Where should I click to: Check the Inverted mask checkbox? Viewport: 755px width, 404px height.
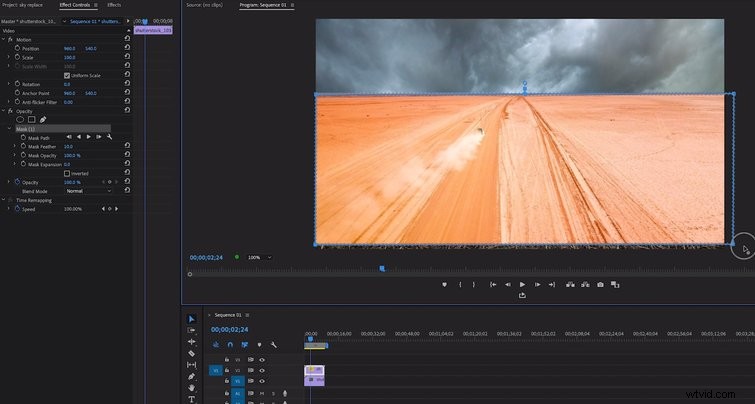point(67,173)
